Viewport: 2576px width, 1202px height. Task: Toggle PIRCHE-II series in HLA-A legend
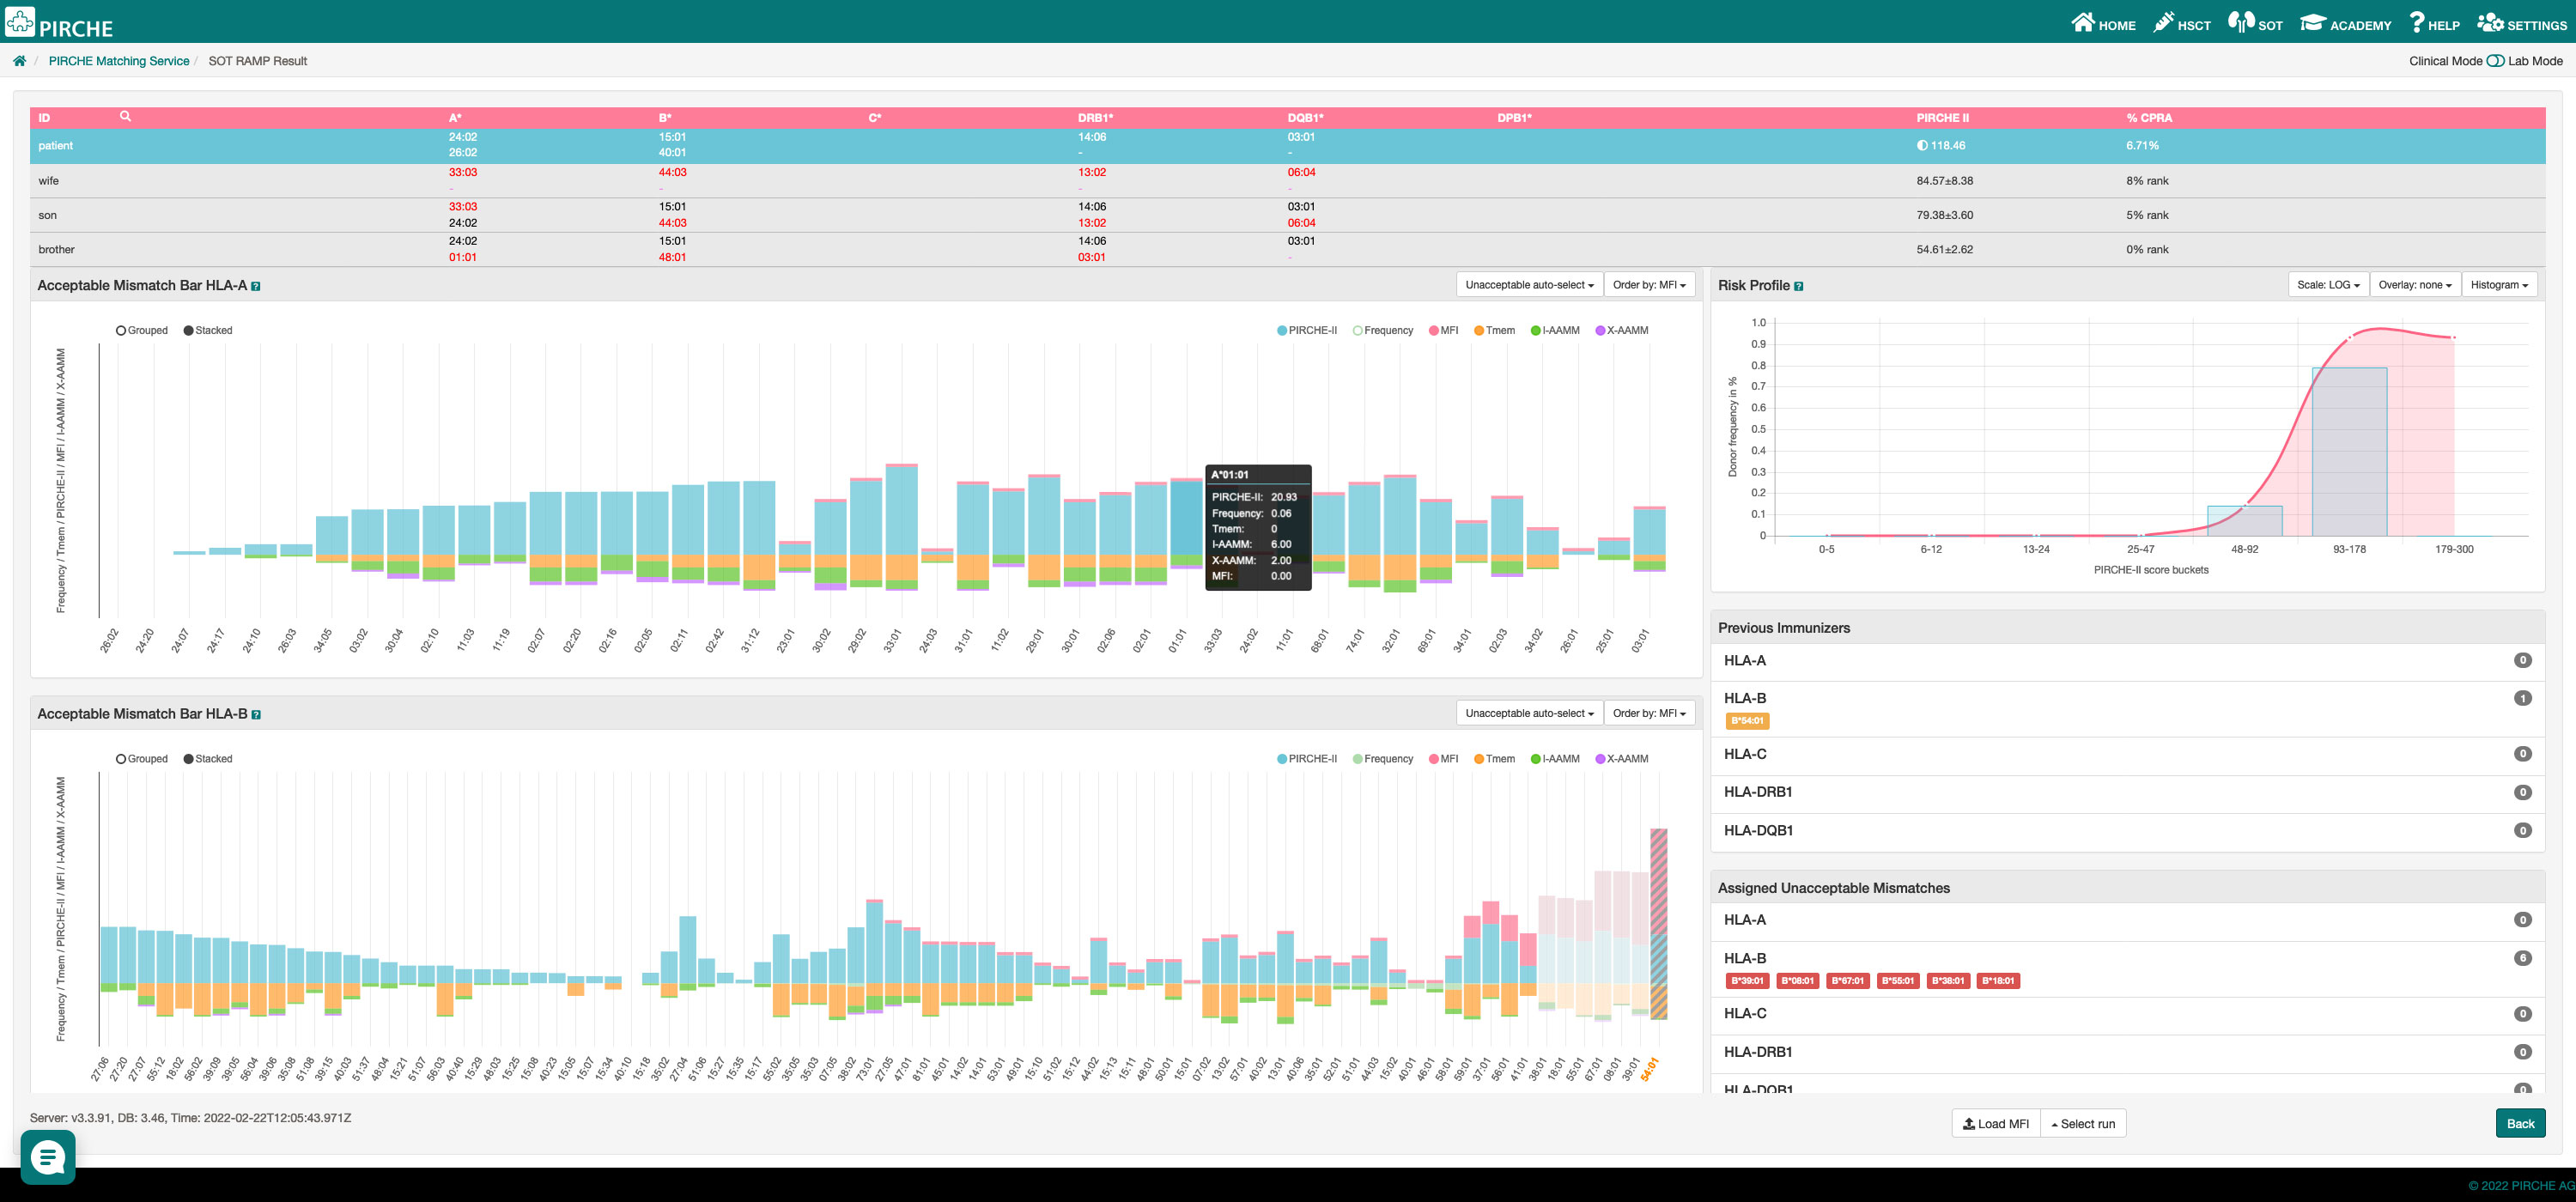click(1307, 330)
